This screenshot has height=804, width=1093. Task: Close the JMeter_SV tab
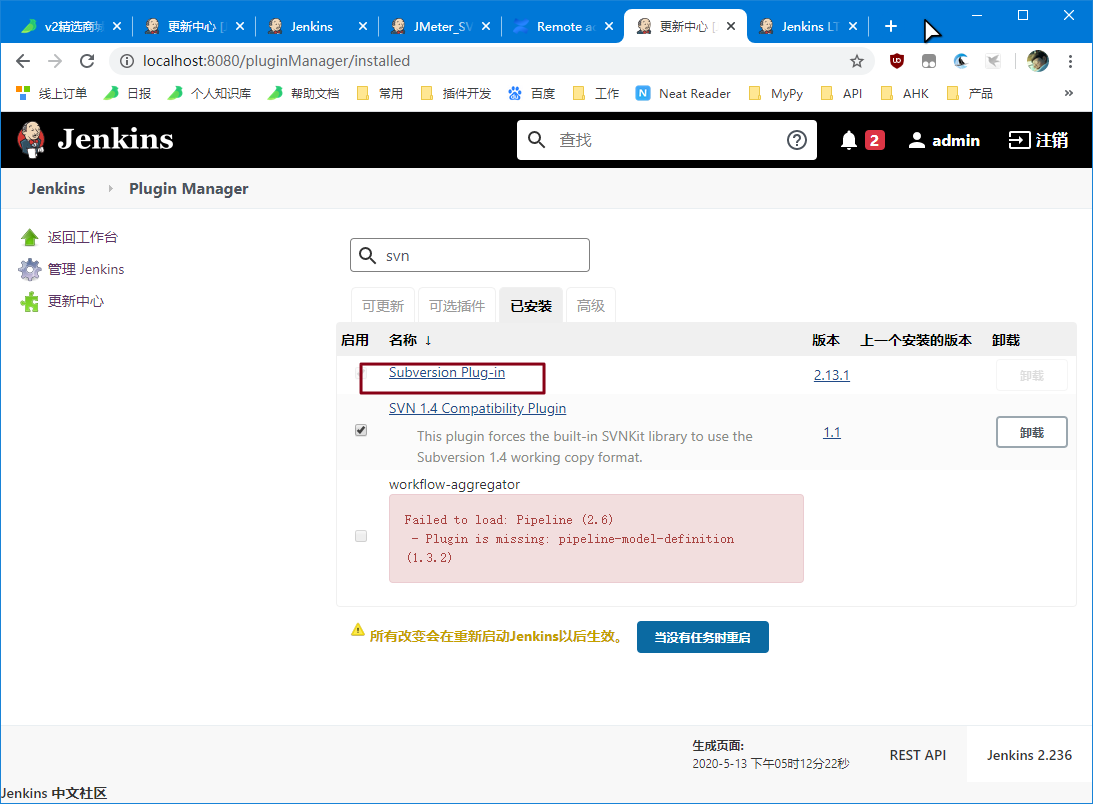point(486,26)
